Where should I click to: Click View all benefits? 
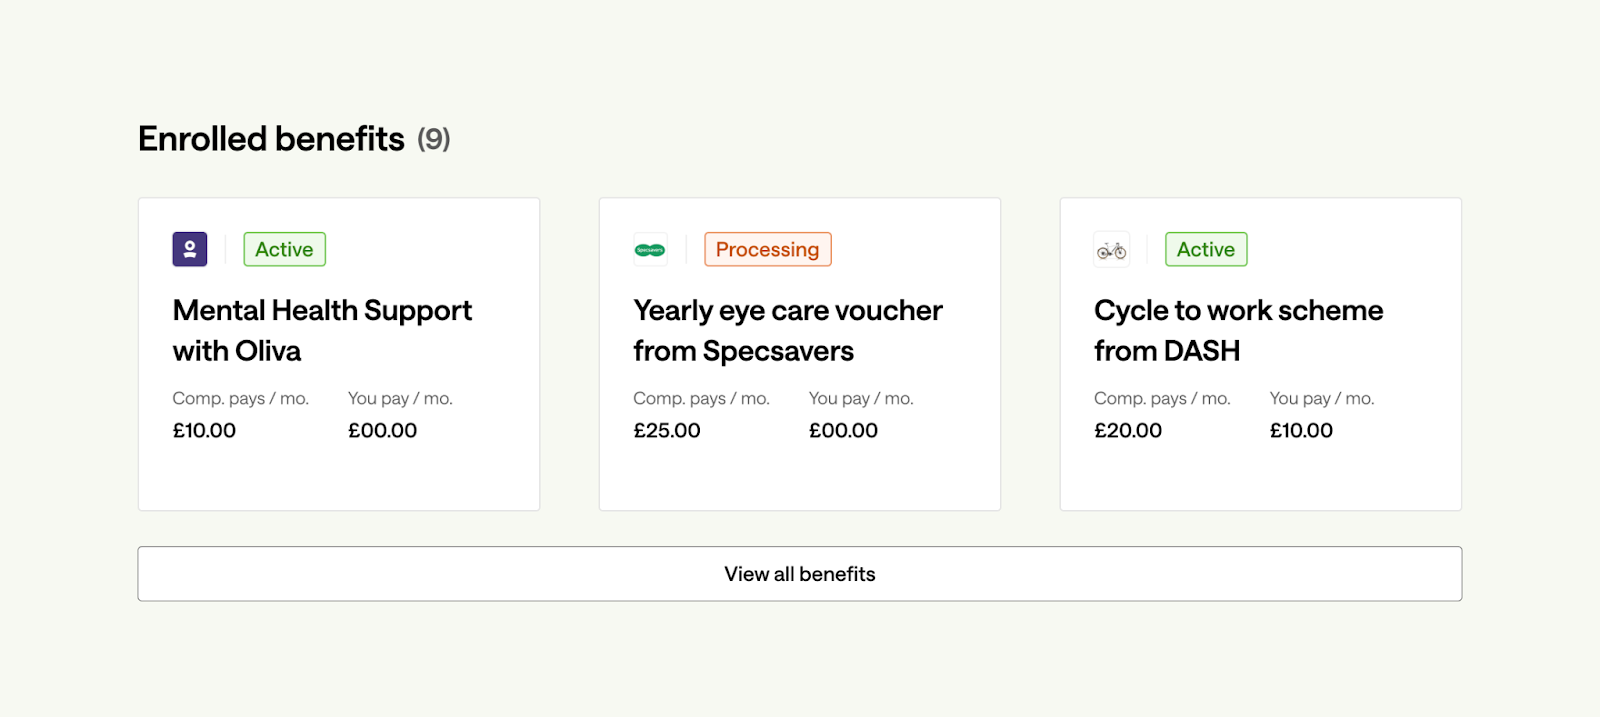click(x=799, y=573)
